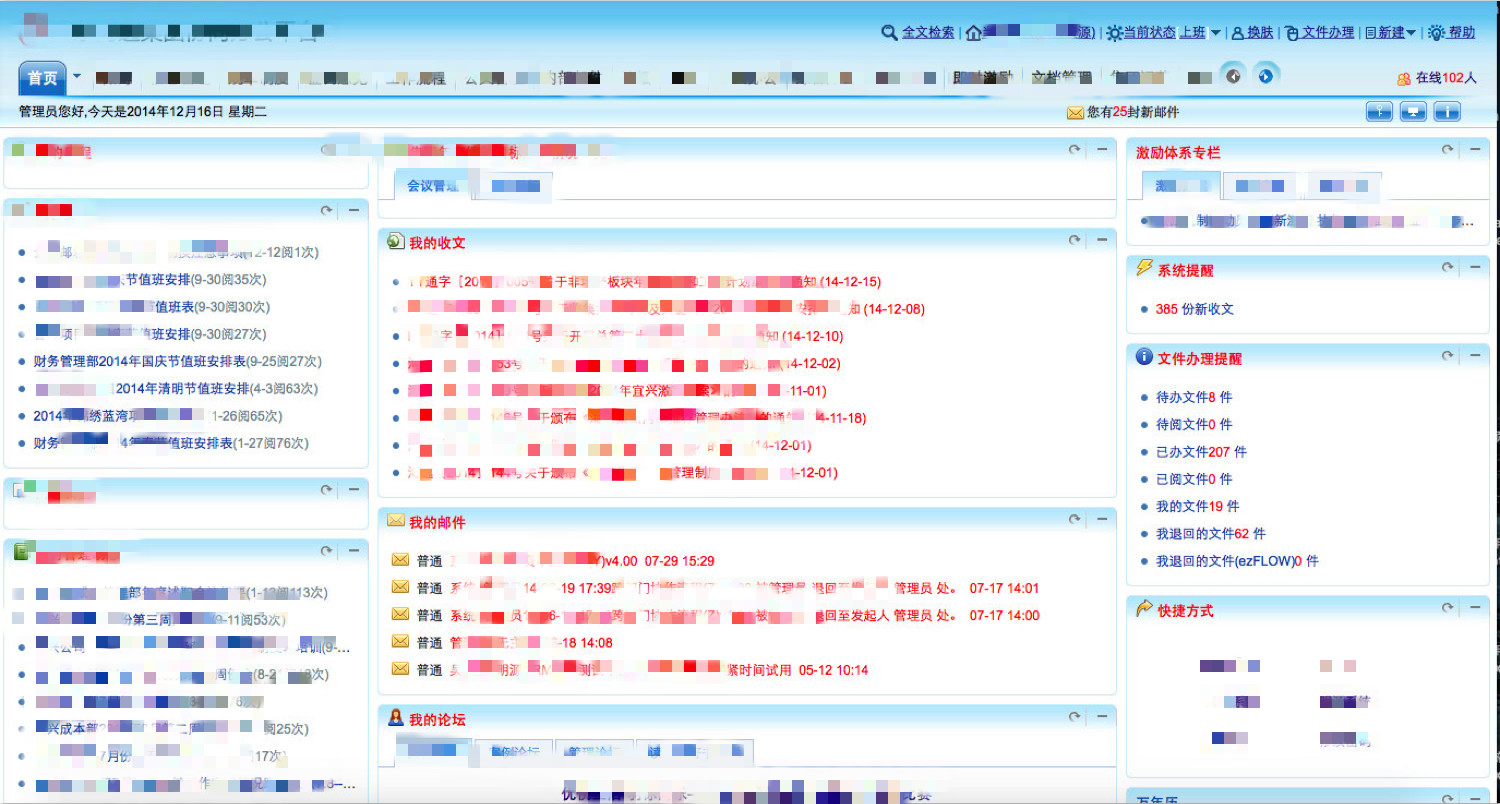This screenshot has height=804, width=1500.
Task: Click the 全文检索 search icon
Action: [x=889, y=33]
